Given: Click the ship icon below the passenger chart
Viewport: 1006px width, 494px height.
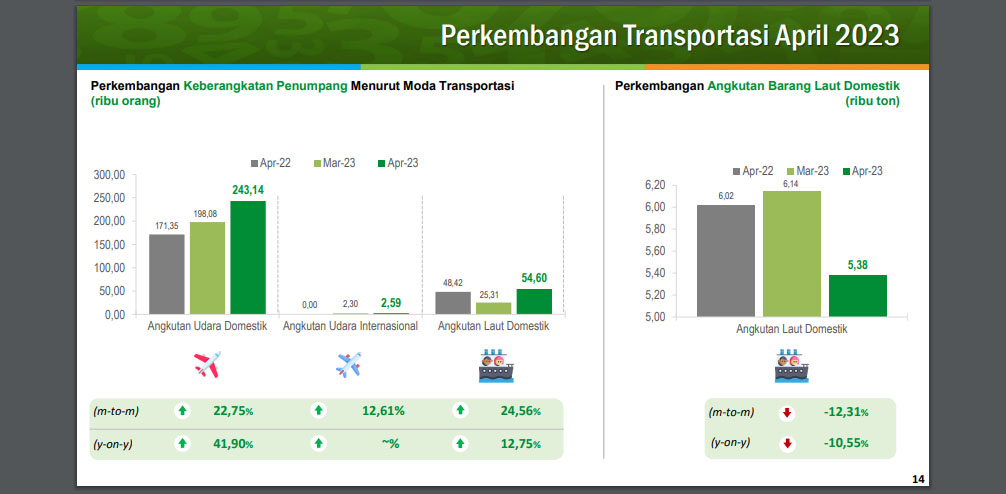Looking at the screenshot, I should [496, 366].
